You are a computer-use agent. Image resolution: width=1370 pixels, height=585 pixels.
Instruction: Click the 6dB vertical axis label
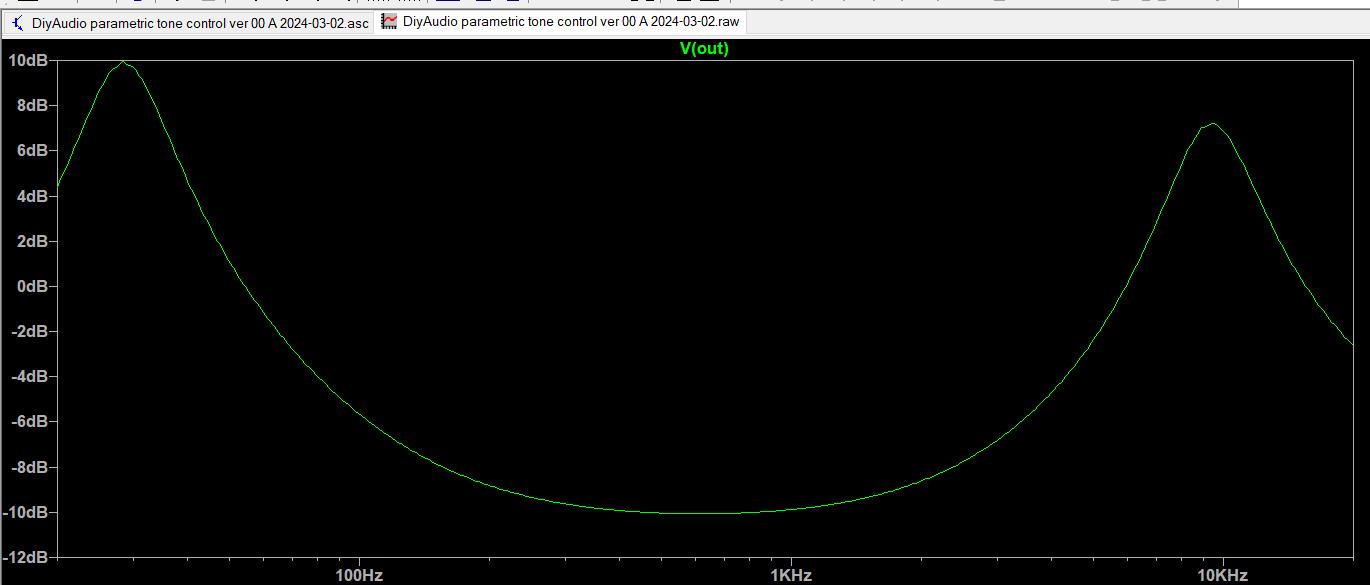[32, 150]
